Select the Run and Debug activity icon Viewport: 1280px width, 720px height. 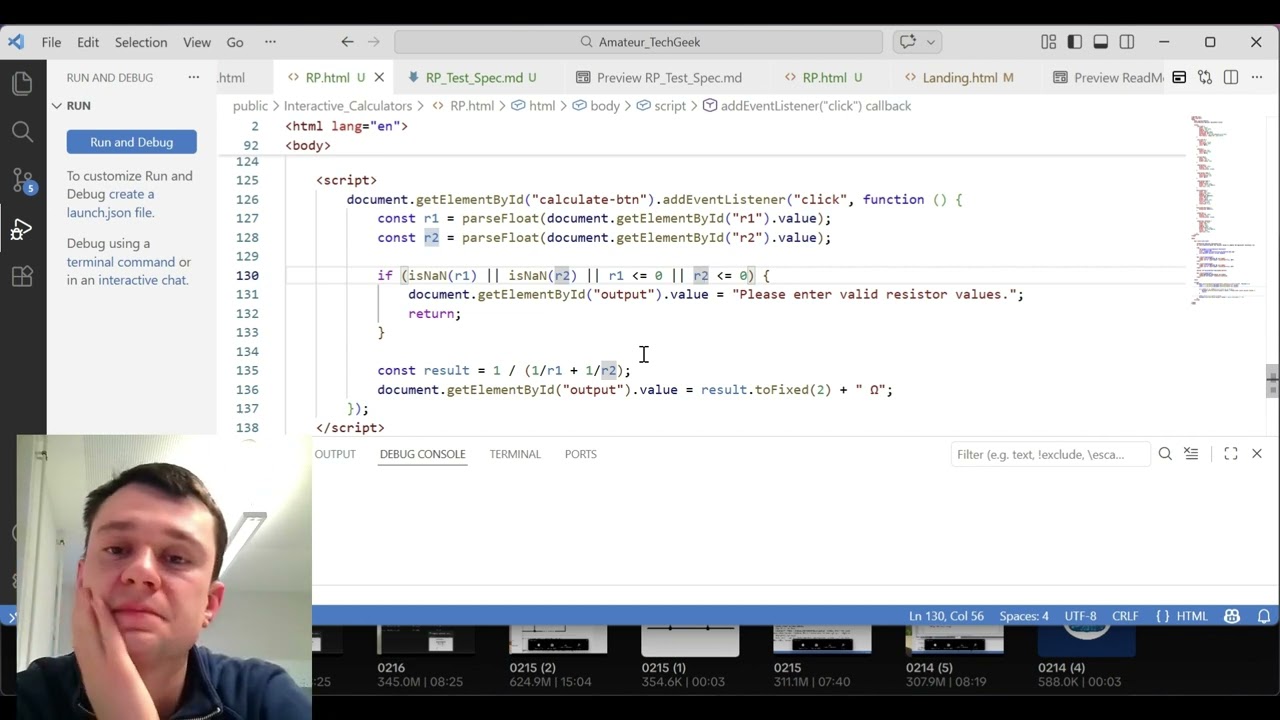click(x=22, y=229)
